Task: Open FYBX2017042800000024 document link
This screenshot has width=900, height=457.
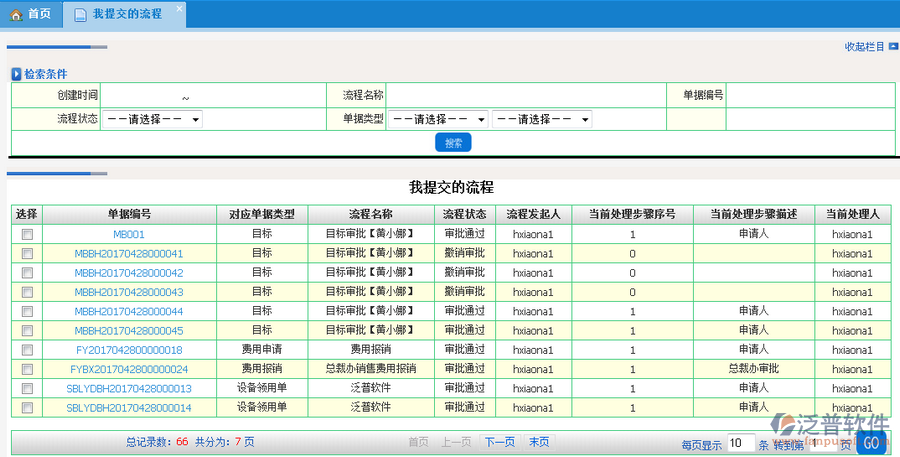Action: tap(128, 369)
